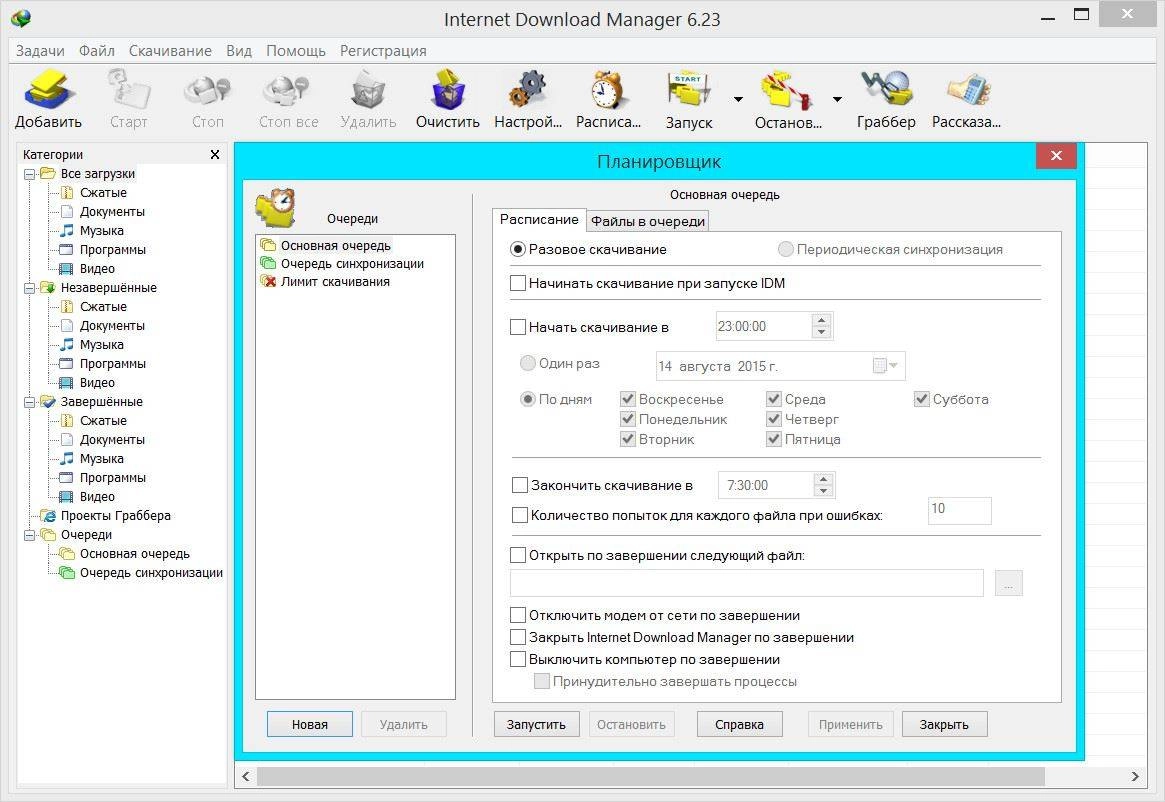Select Лимит скачивания queue entry
The height and width of the screenshot is (802, 1165).
pos(335,282)
